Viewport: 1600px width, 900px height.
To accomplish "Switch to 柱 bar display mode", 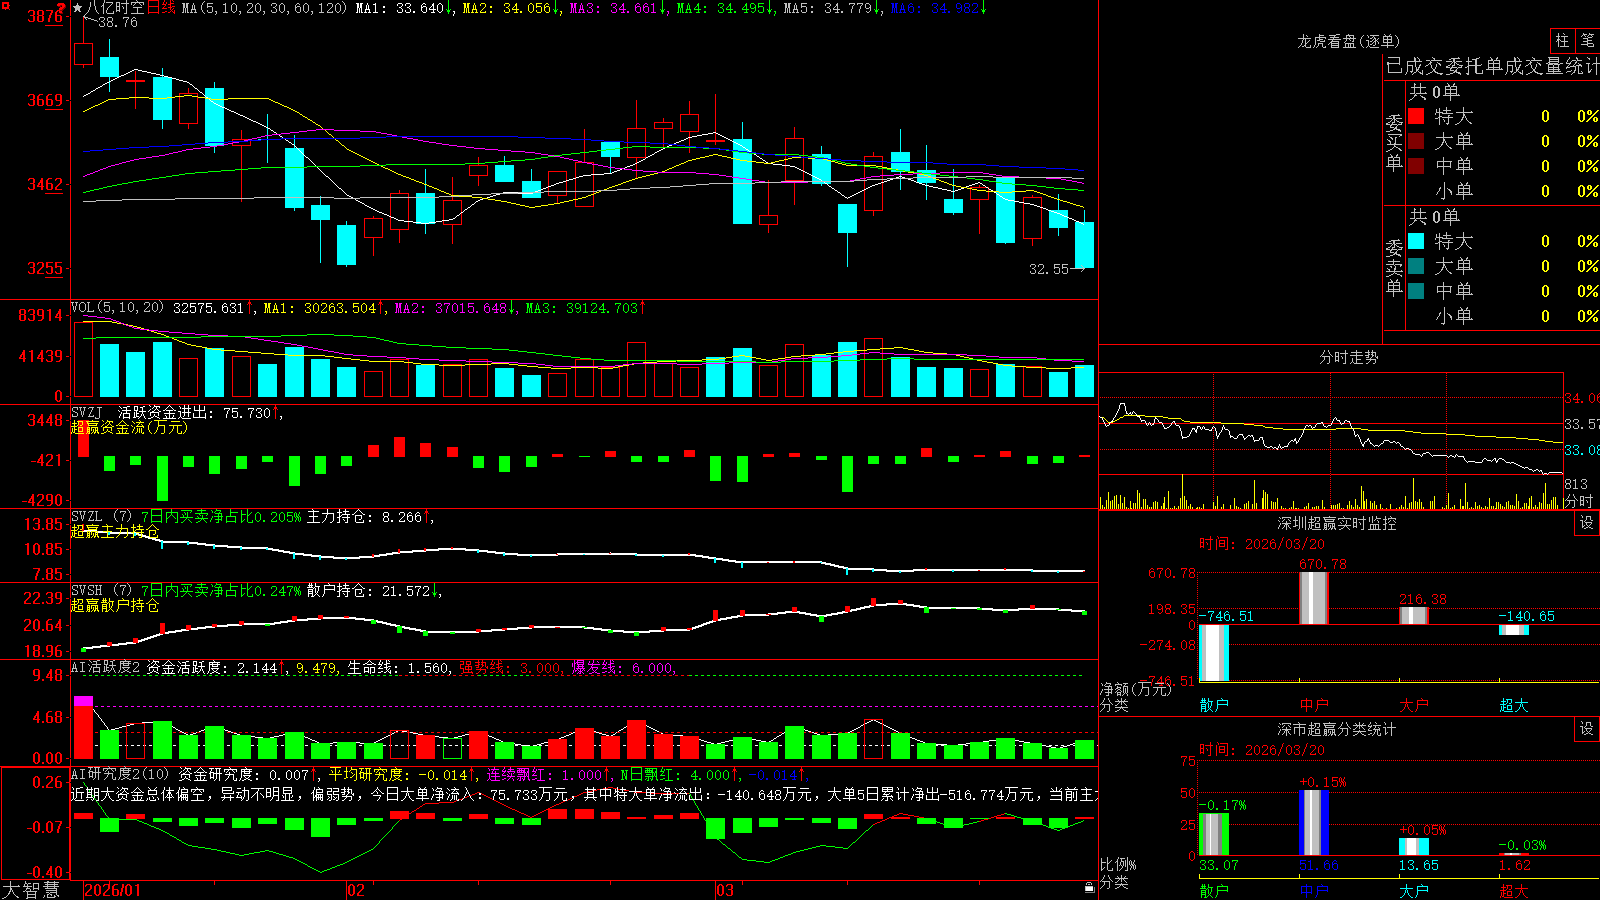I will tap(1562, 41).
